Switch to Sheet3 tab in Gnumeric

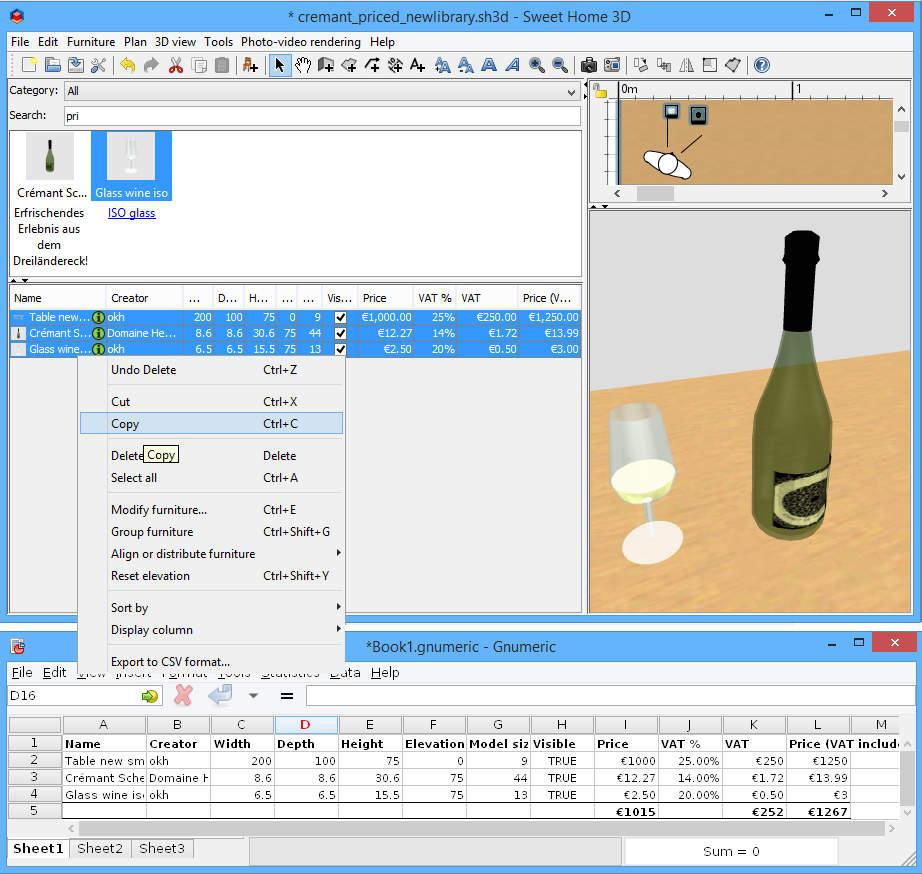click(162, 848)
